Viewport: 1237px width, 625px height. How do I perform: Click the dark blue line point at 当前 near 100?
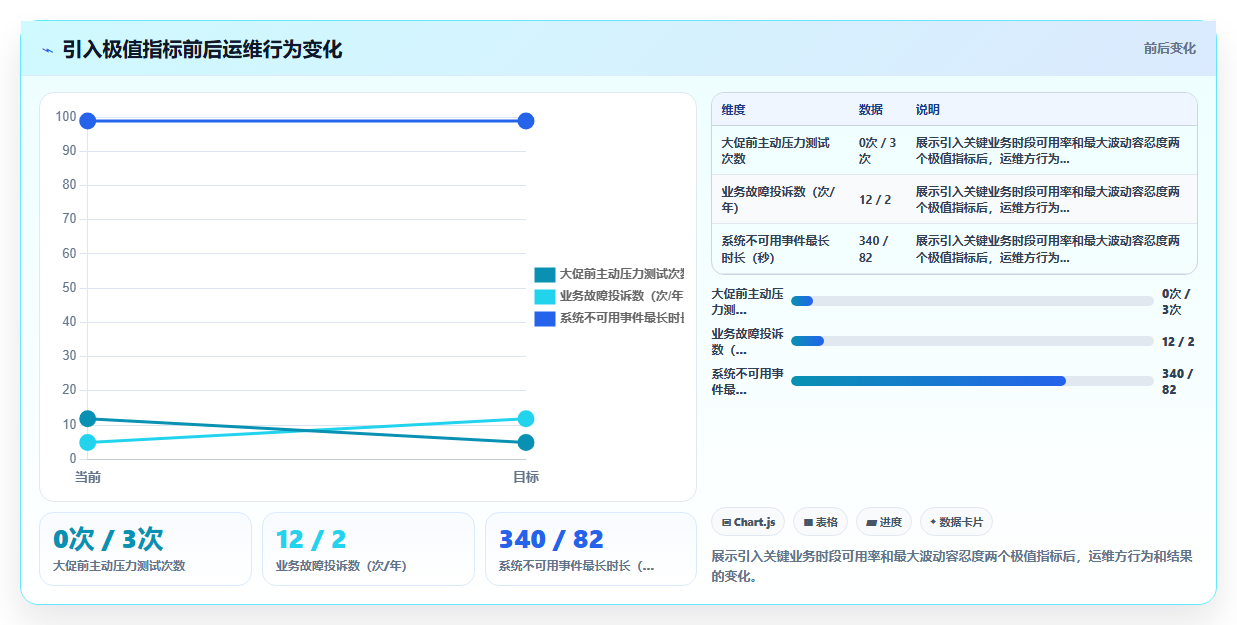tap(88, 121)
